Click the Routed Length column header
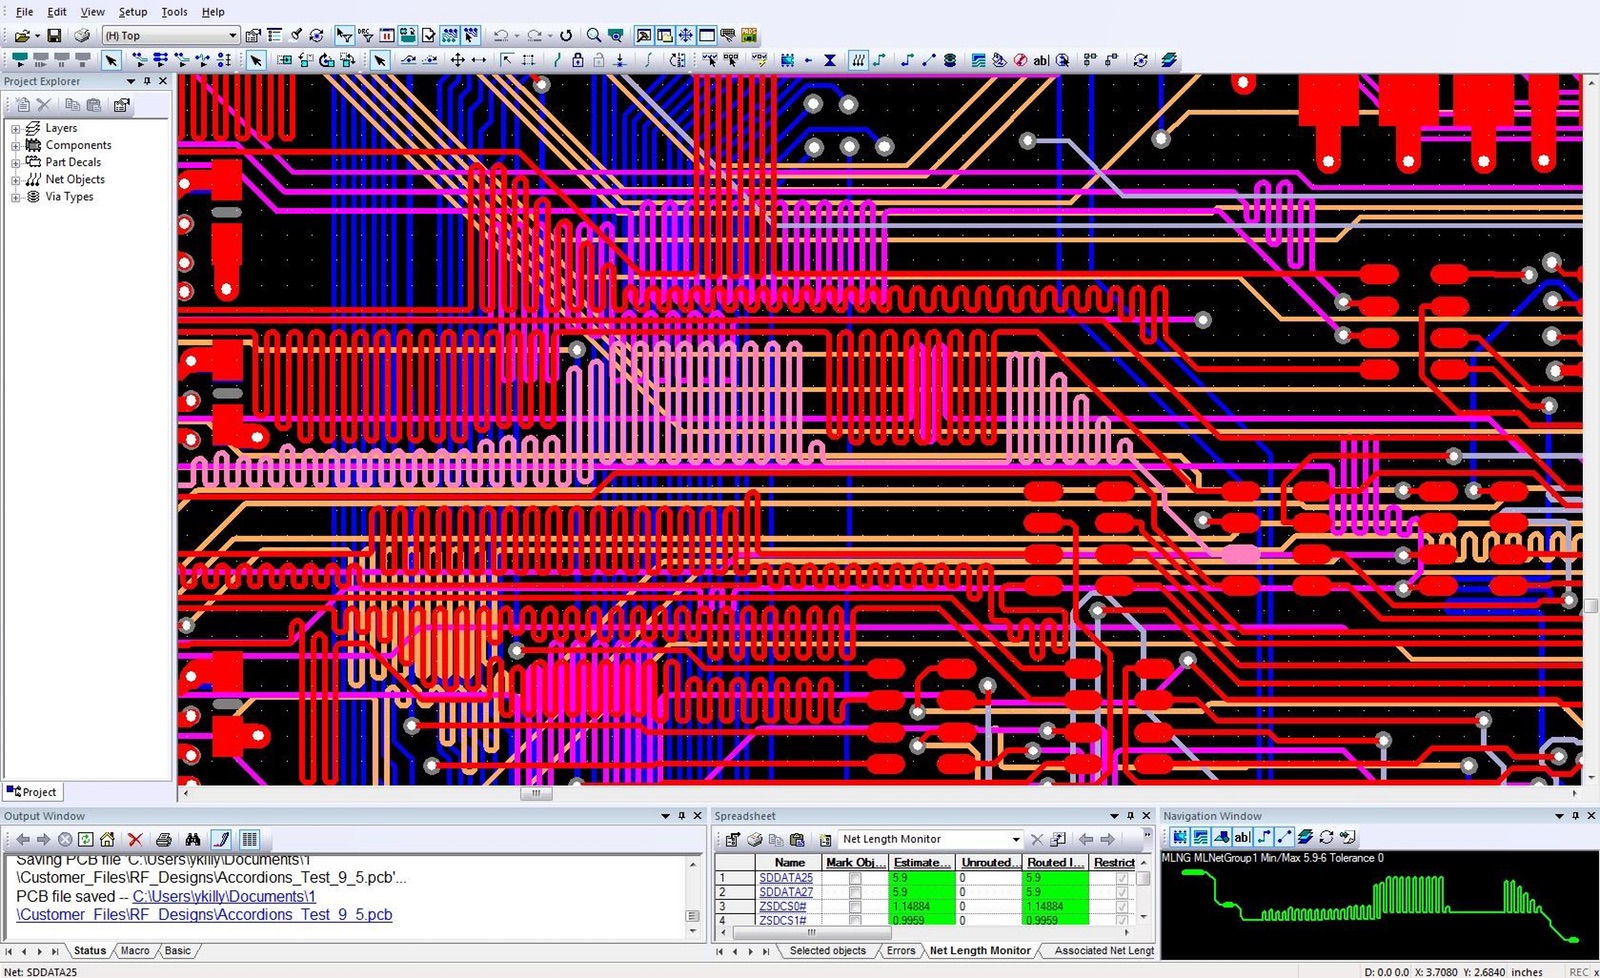 tap(1054, 862)
